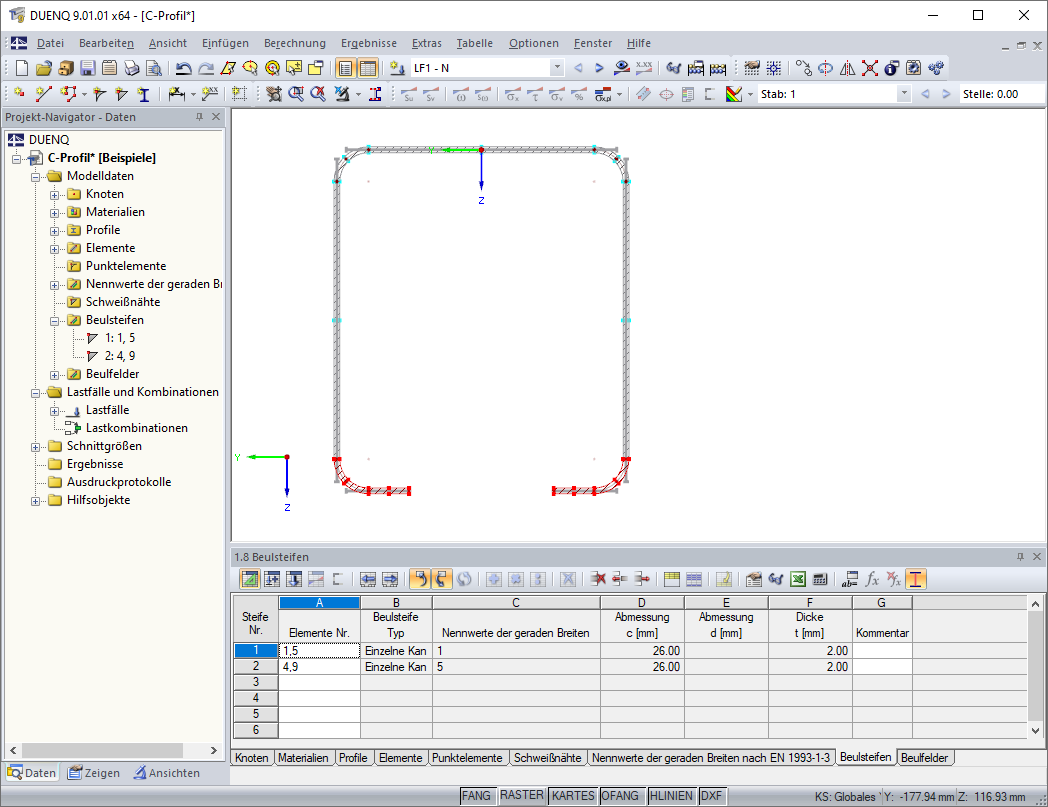Click the Stelle: 0.00 input field

point(1001,94)
